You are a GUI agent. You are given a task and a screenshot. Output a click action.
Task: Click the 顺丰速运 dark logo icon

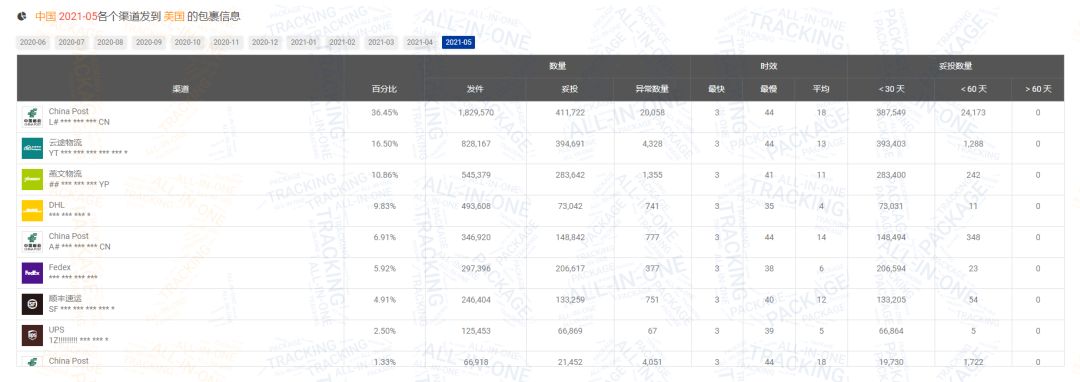(x=32, y=304)
